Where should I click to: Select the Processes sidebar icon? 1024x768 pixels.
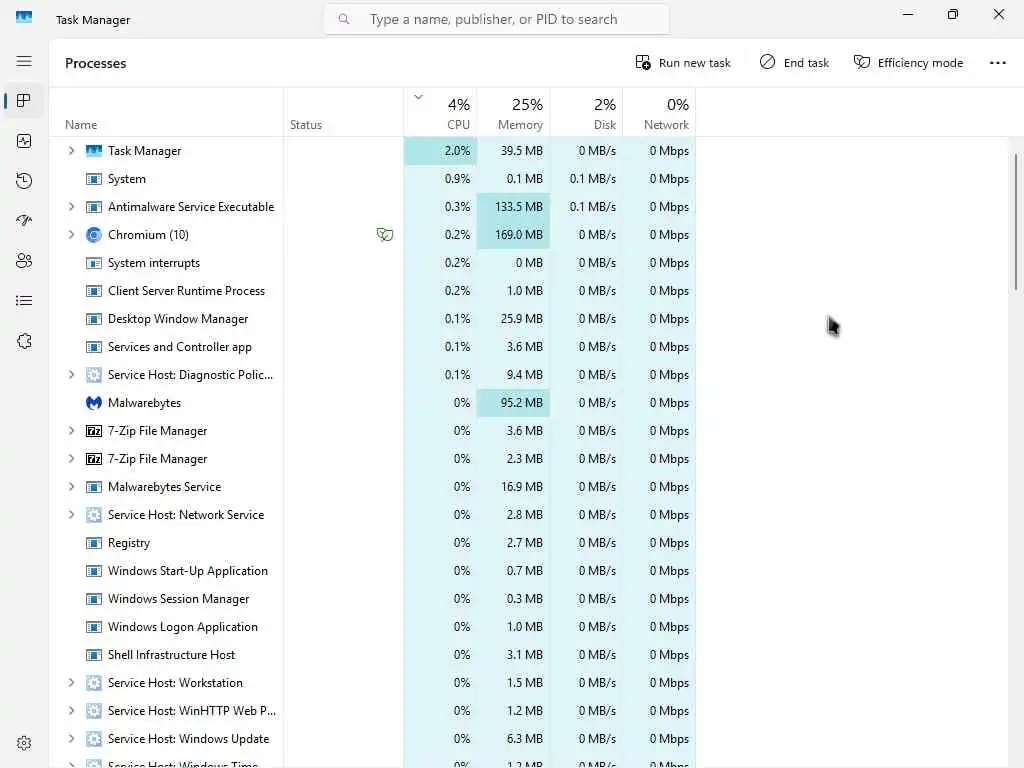[x=24, y=101]
